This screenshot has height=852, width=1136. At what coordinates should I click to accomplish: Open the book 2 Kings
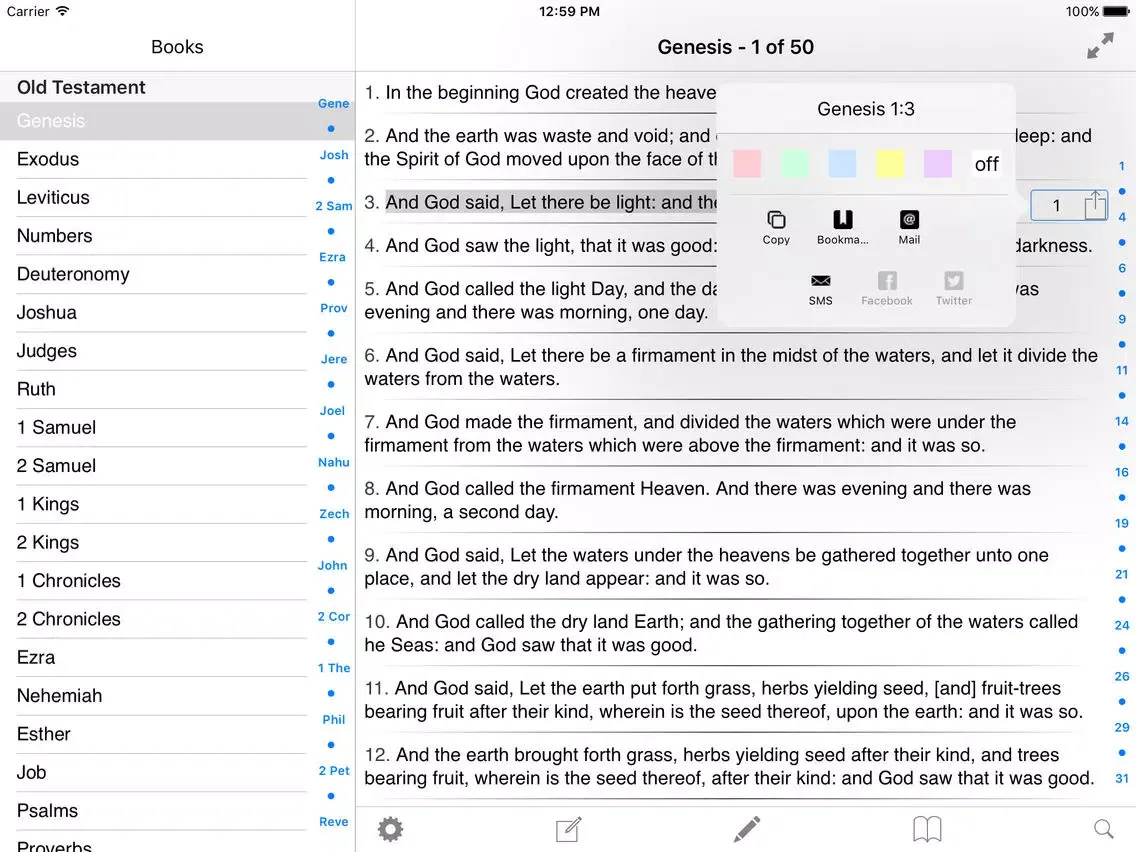154,543
